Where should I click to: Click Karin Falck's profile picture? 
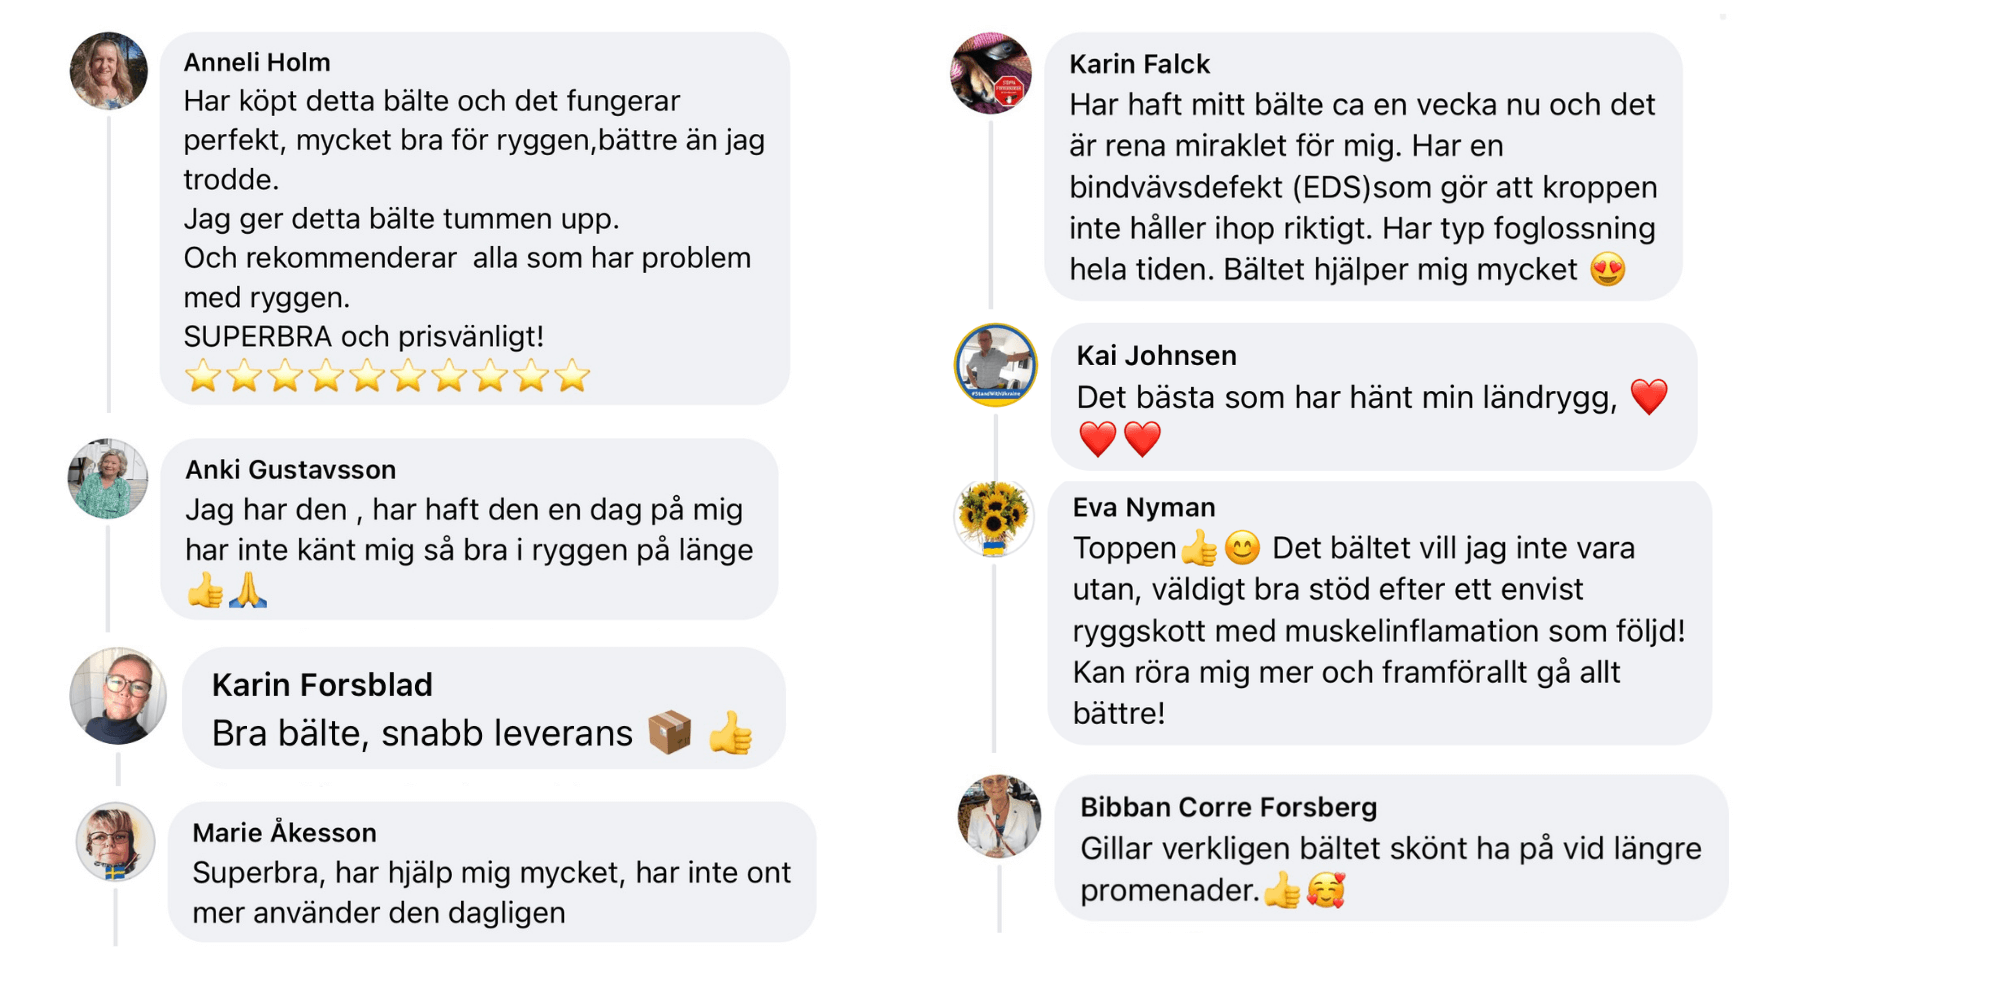click(x=990, y=73)
